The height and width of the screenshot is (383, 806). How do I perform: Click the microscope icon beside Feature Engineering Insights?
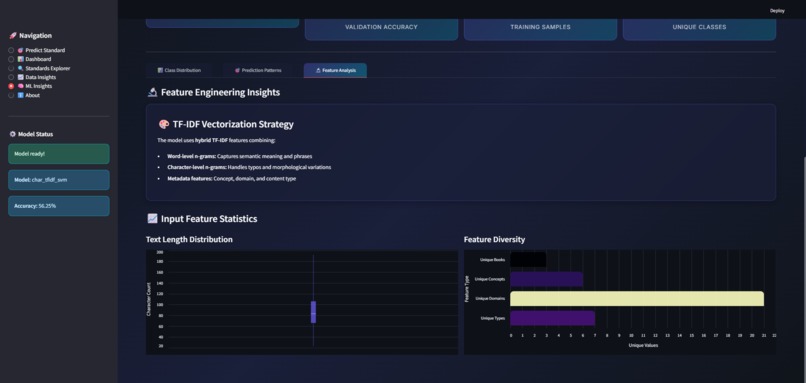[152, 93]
